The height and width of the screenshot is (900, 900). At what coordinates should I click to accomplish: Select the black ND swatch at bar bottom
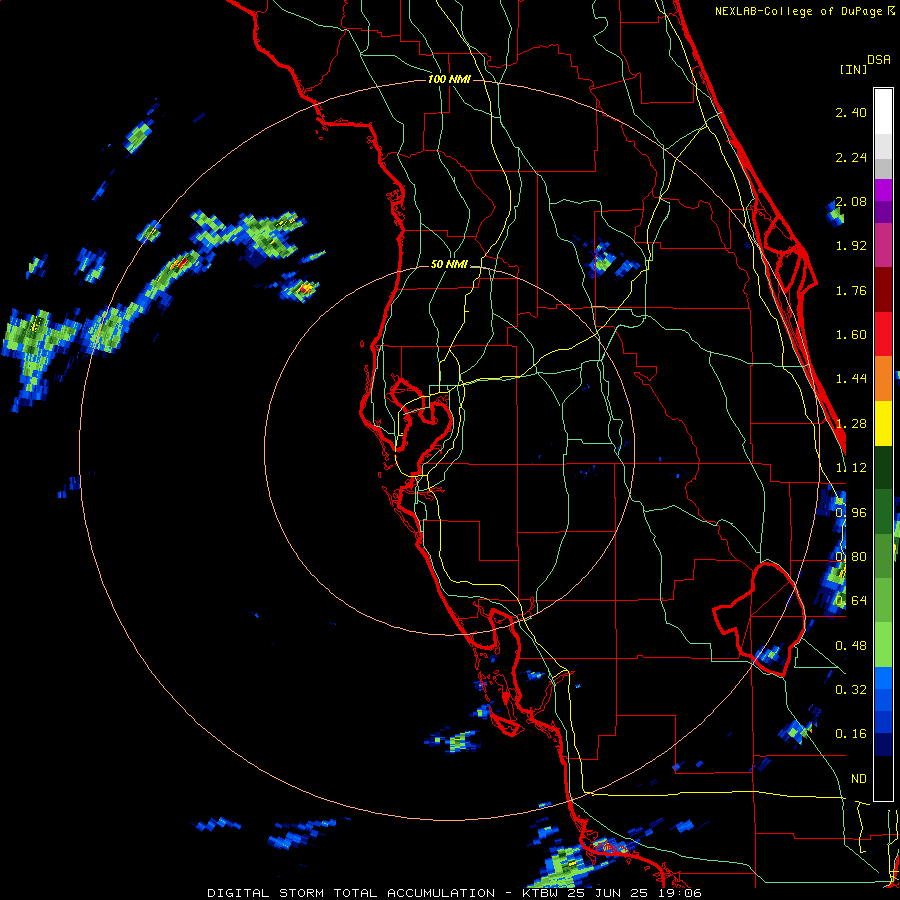coord(883,778)
